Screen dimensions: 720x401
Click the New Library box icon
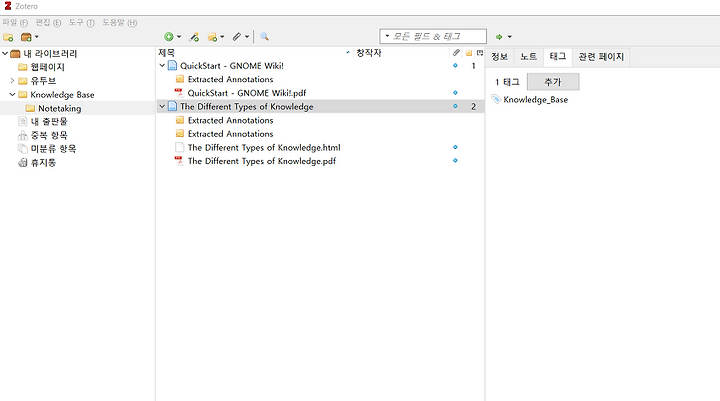pyautogui.click(x=26, y=37)
